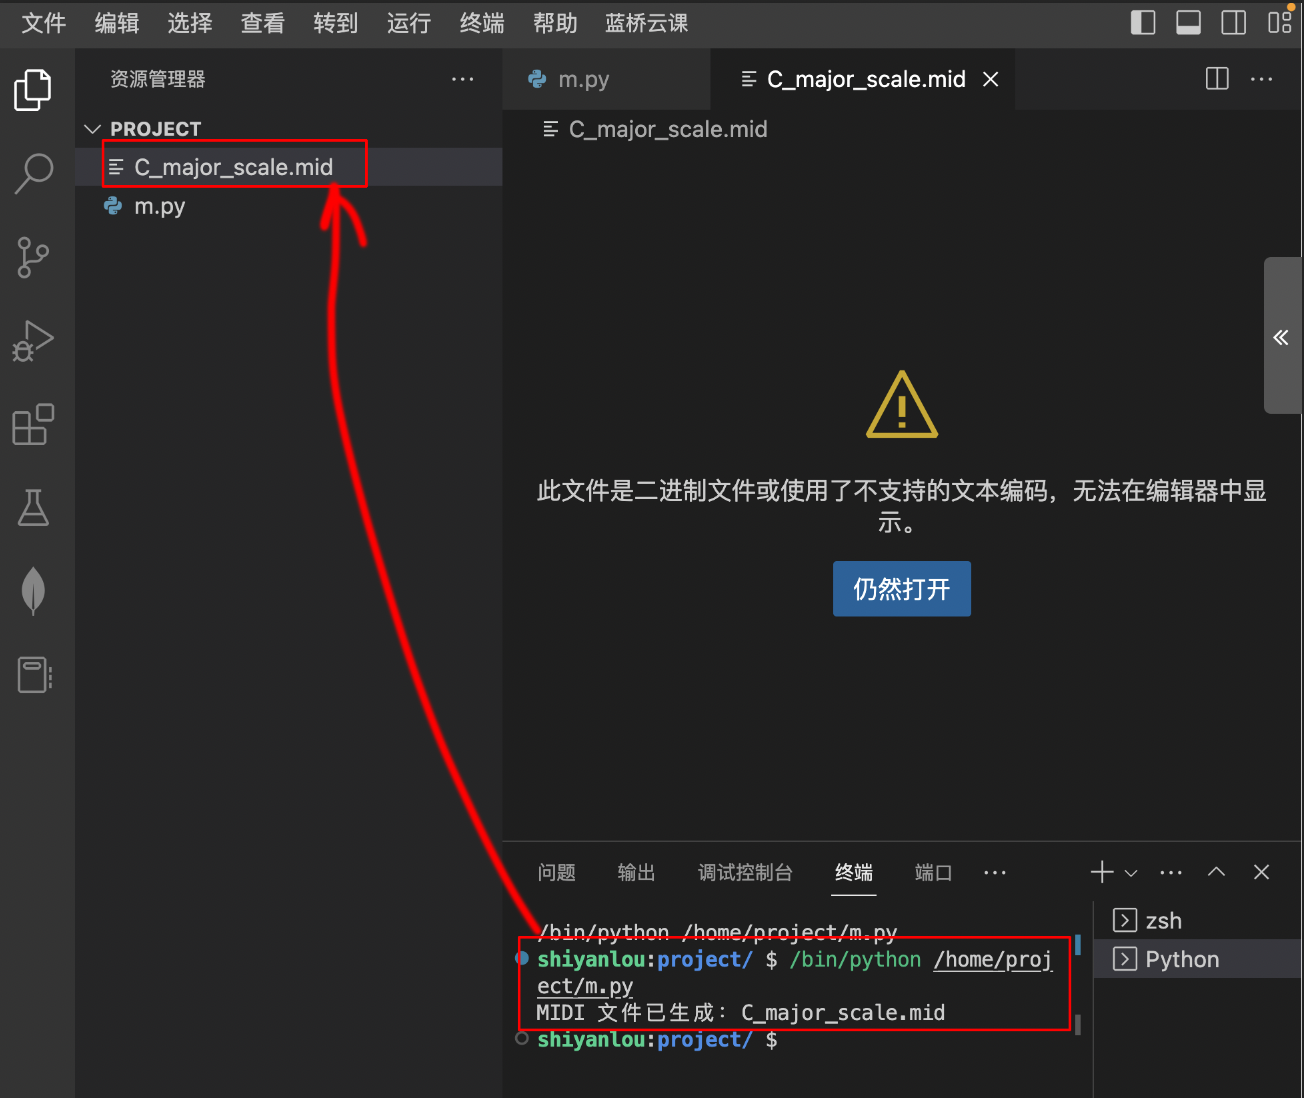The height and width of the screenshot is (1098, 1304).
Task: Open the Search view in the activity bar
Action: click(x=33, y=173)
